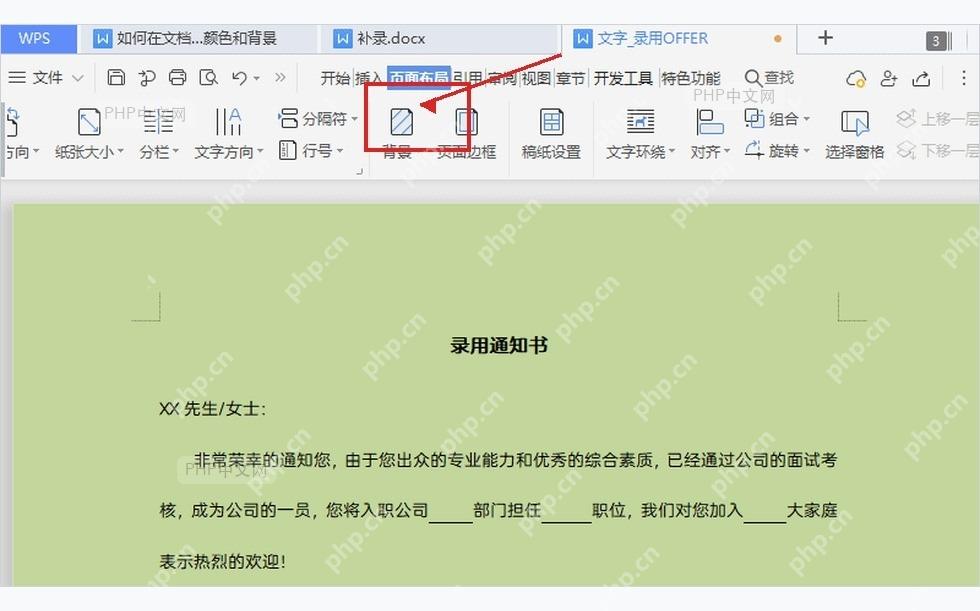Open the 组合 group dropdown
Screen dimensions: 980x611
(x=777, y=118)
